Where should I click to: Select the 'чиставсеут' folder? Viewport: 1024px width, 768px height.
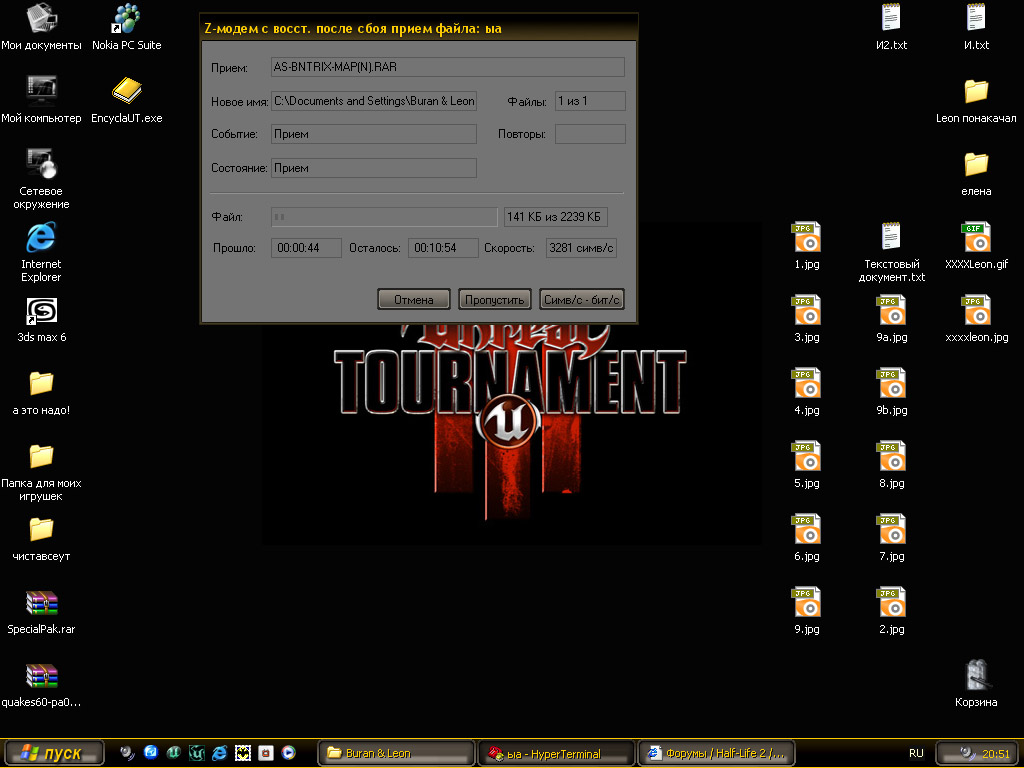(41, 539)
